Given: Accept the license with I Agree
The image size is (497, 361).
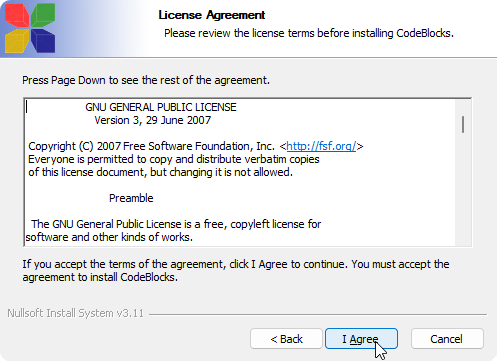Looking at the screenshot, I should point(361,339).
